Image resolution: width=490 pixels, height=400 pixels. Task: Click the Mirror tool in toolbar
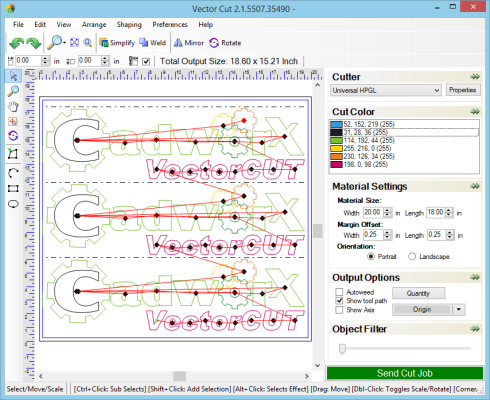[x=189, y=43]
